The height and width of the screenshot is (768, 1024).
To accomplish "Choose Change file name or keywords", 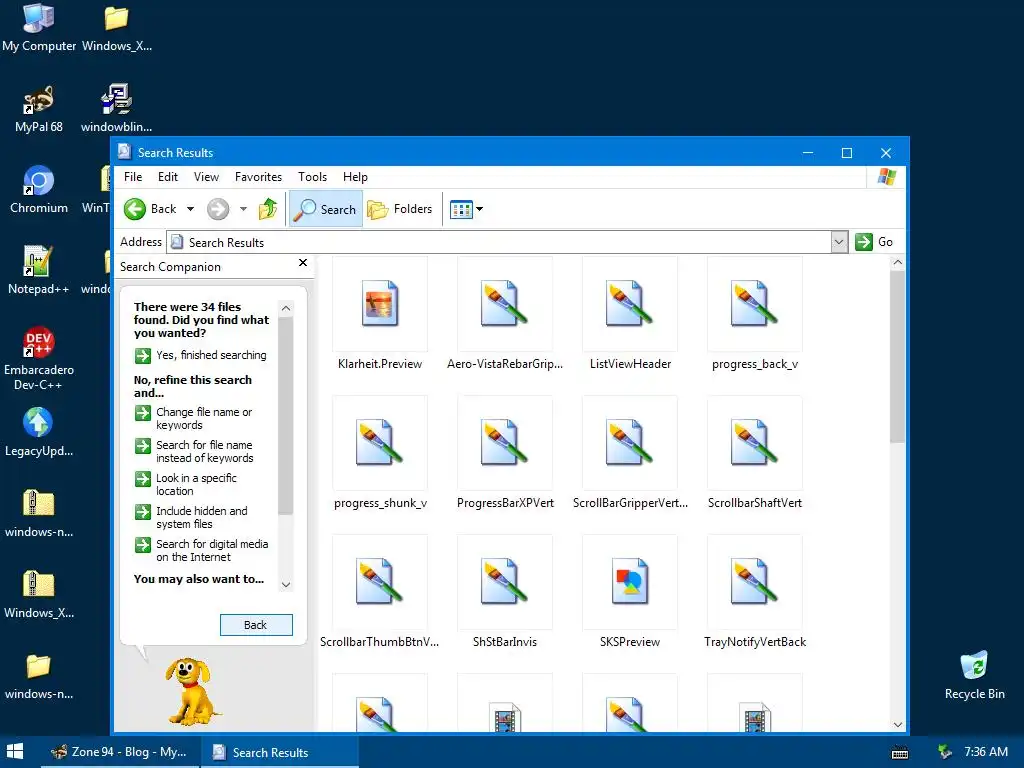I will pyautogui.click(x=194, y=419).
